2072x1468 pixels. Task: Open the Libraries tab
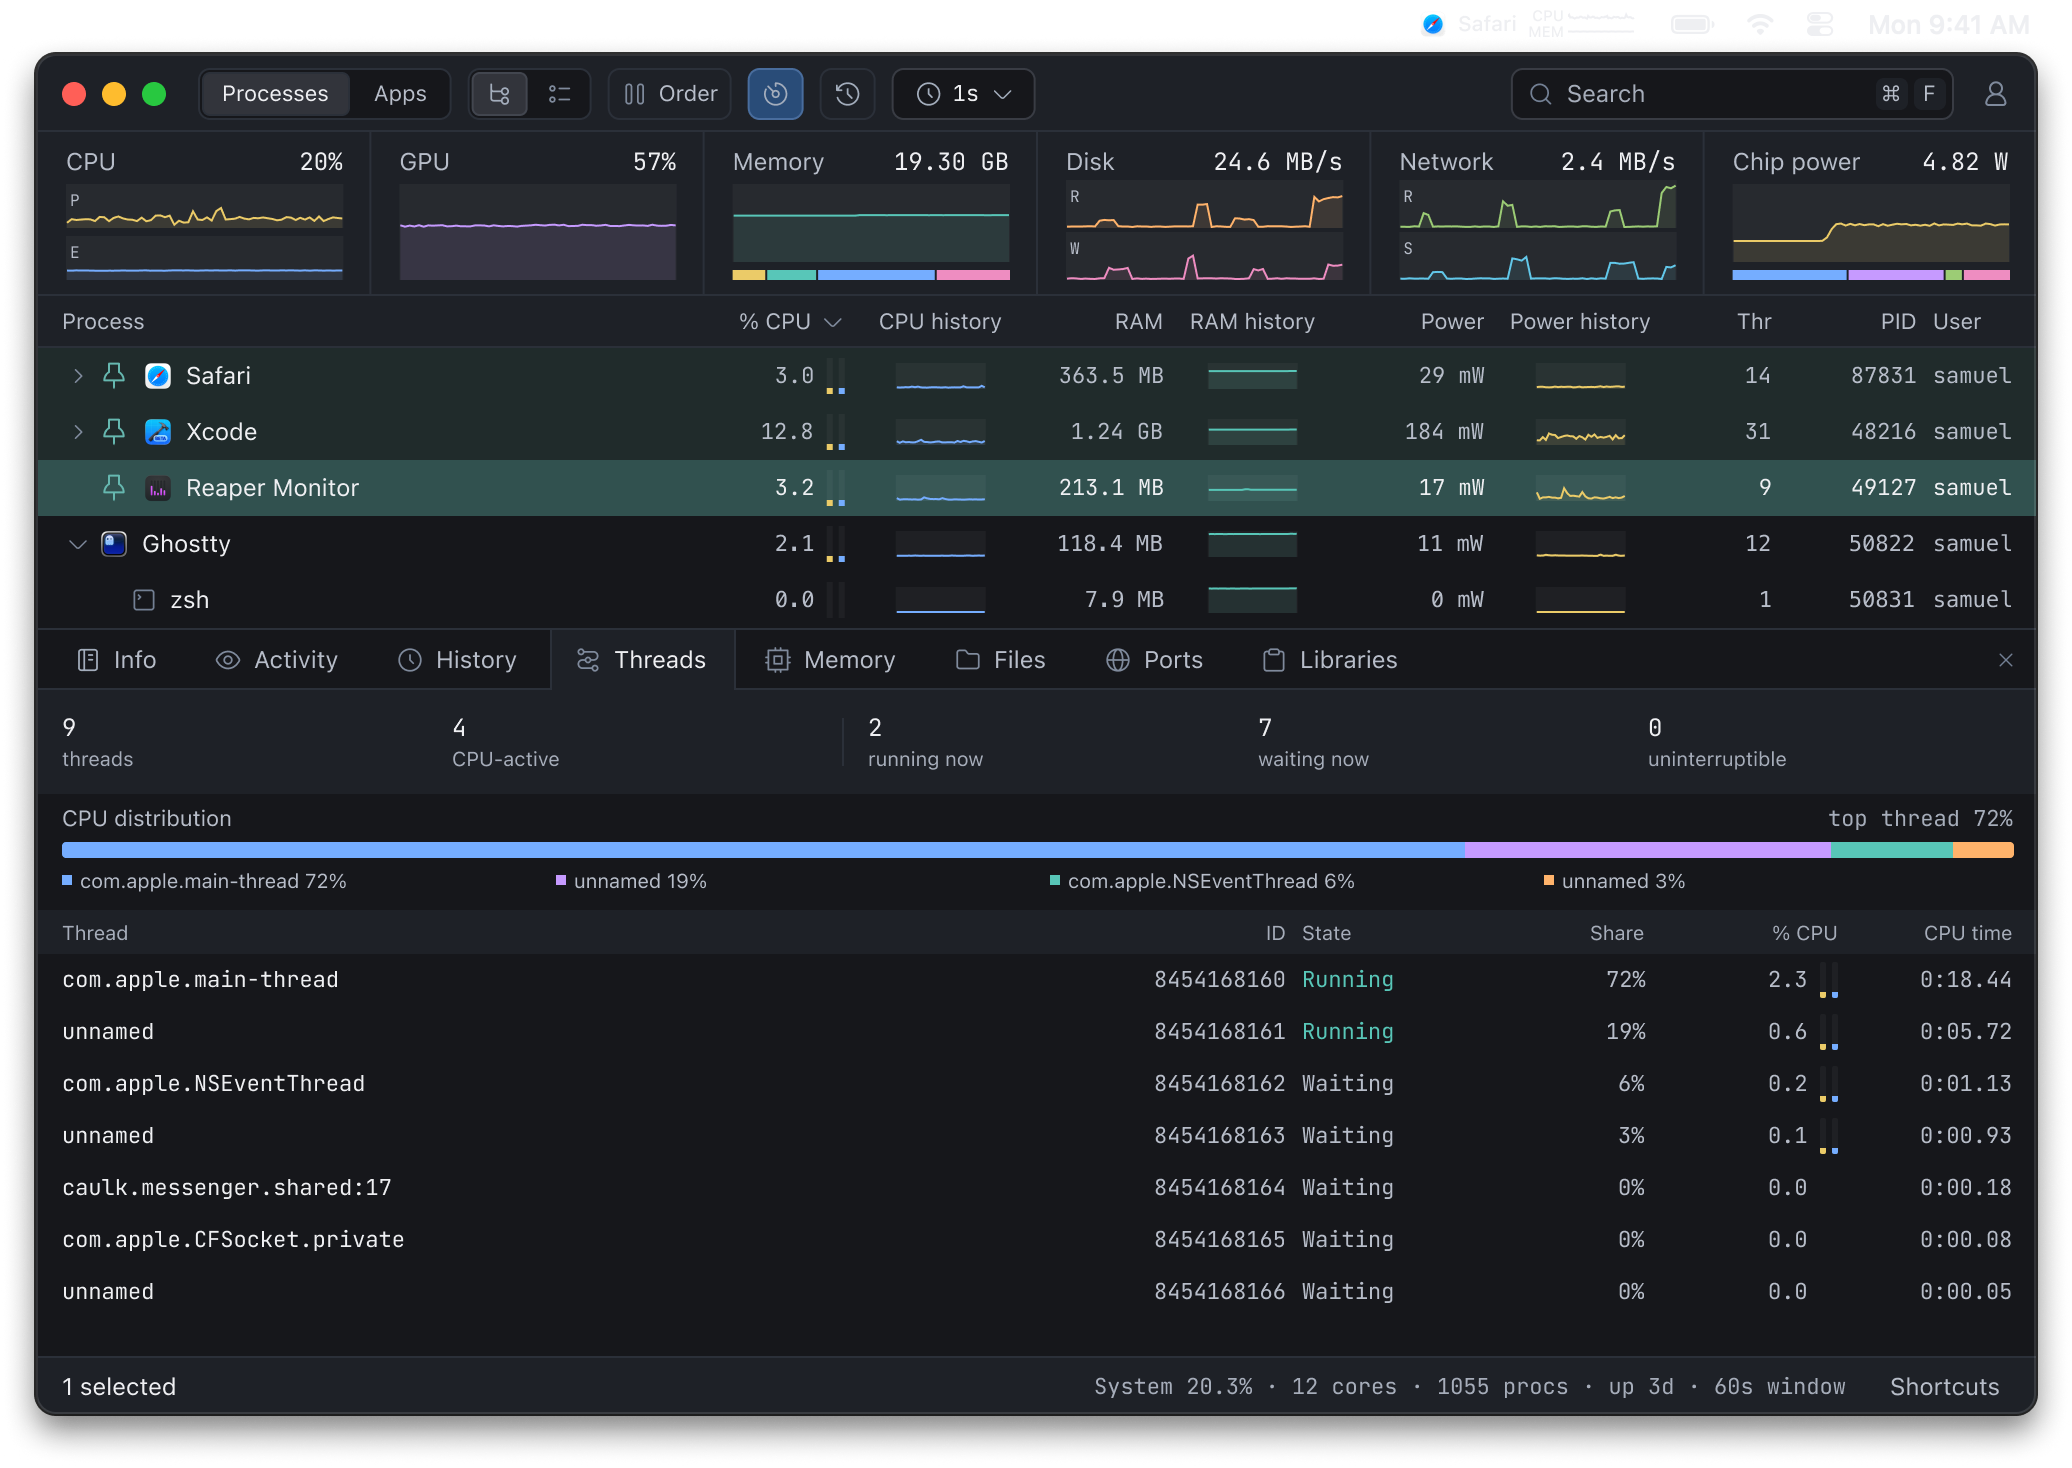1329,660
